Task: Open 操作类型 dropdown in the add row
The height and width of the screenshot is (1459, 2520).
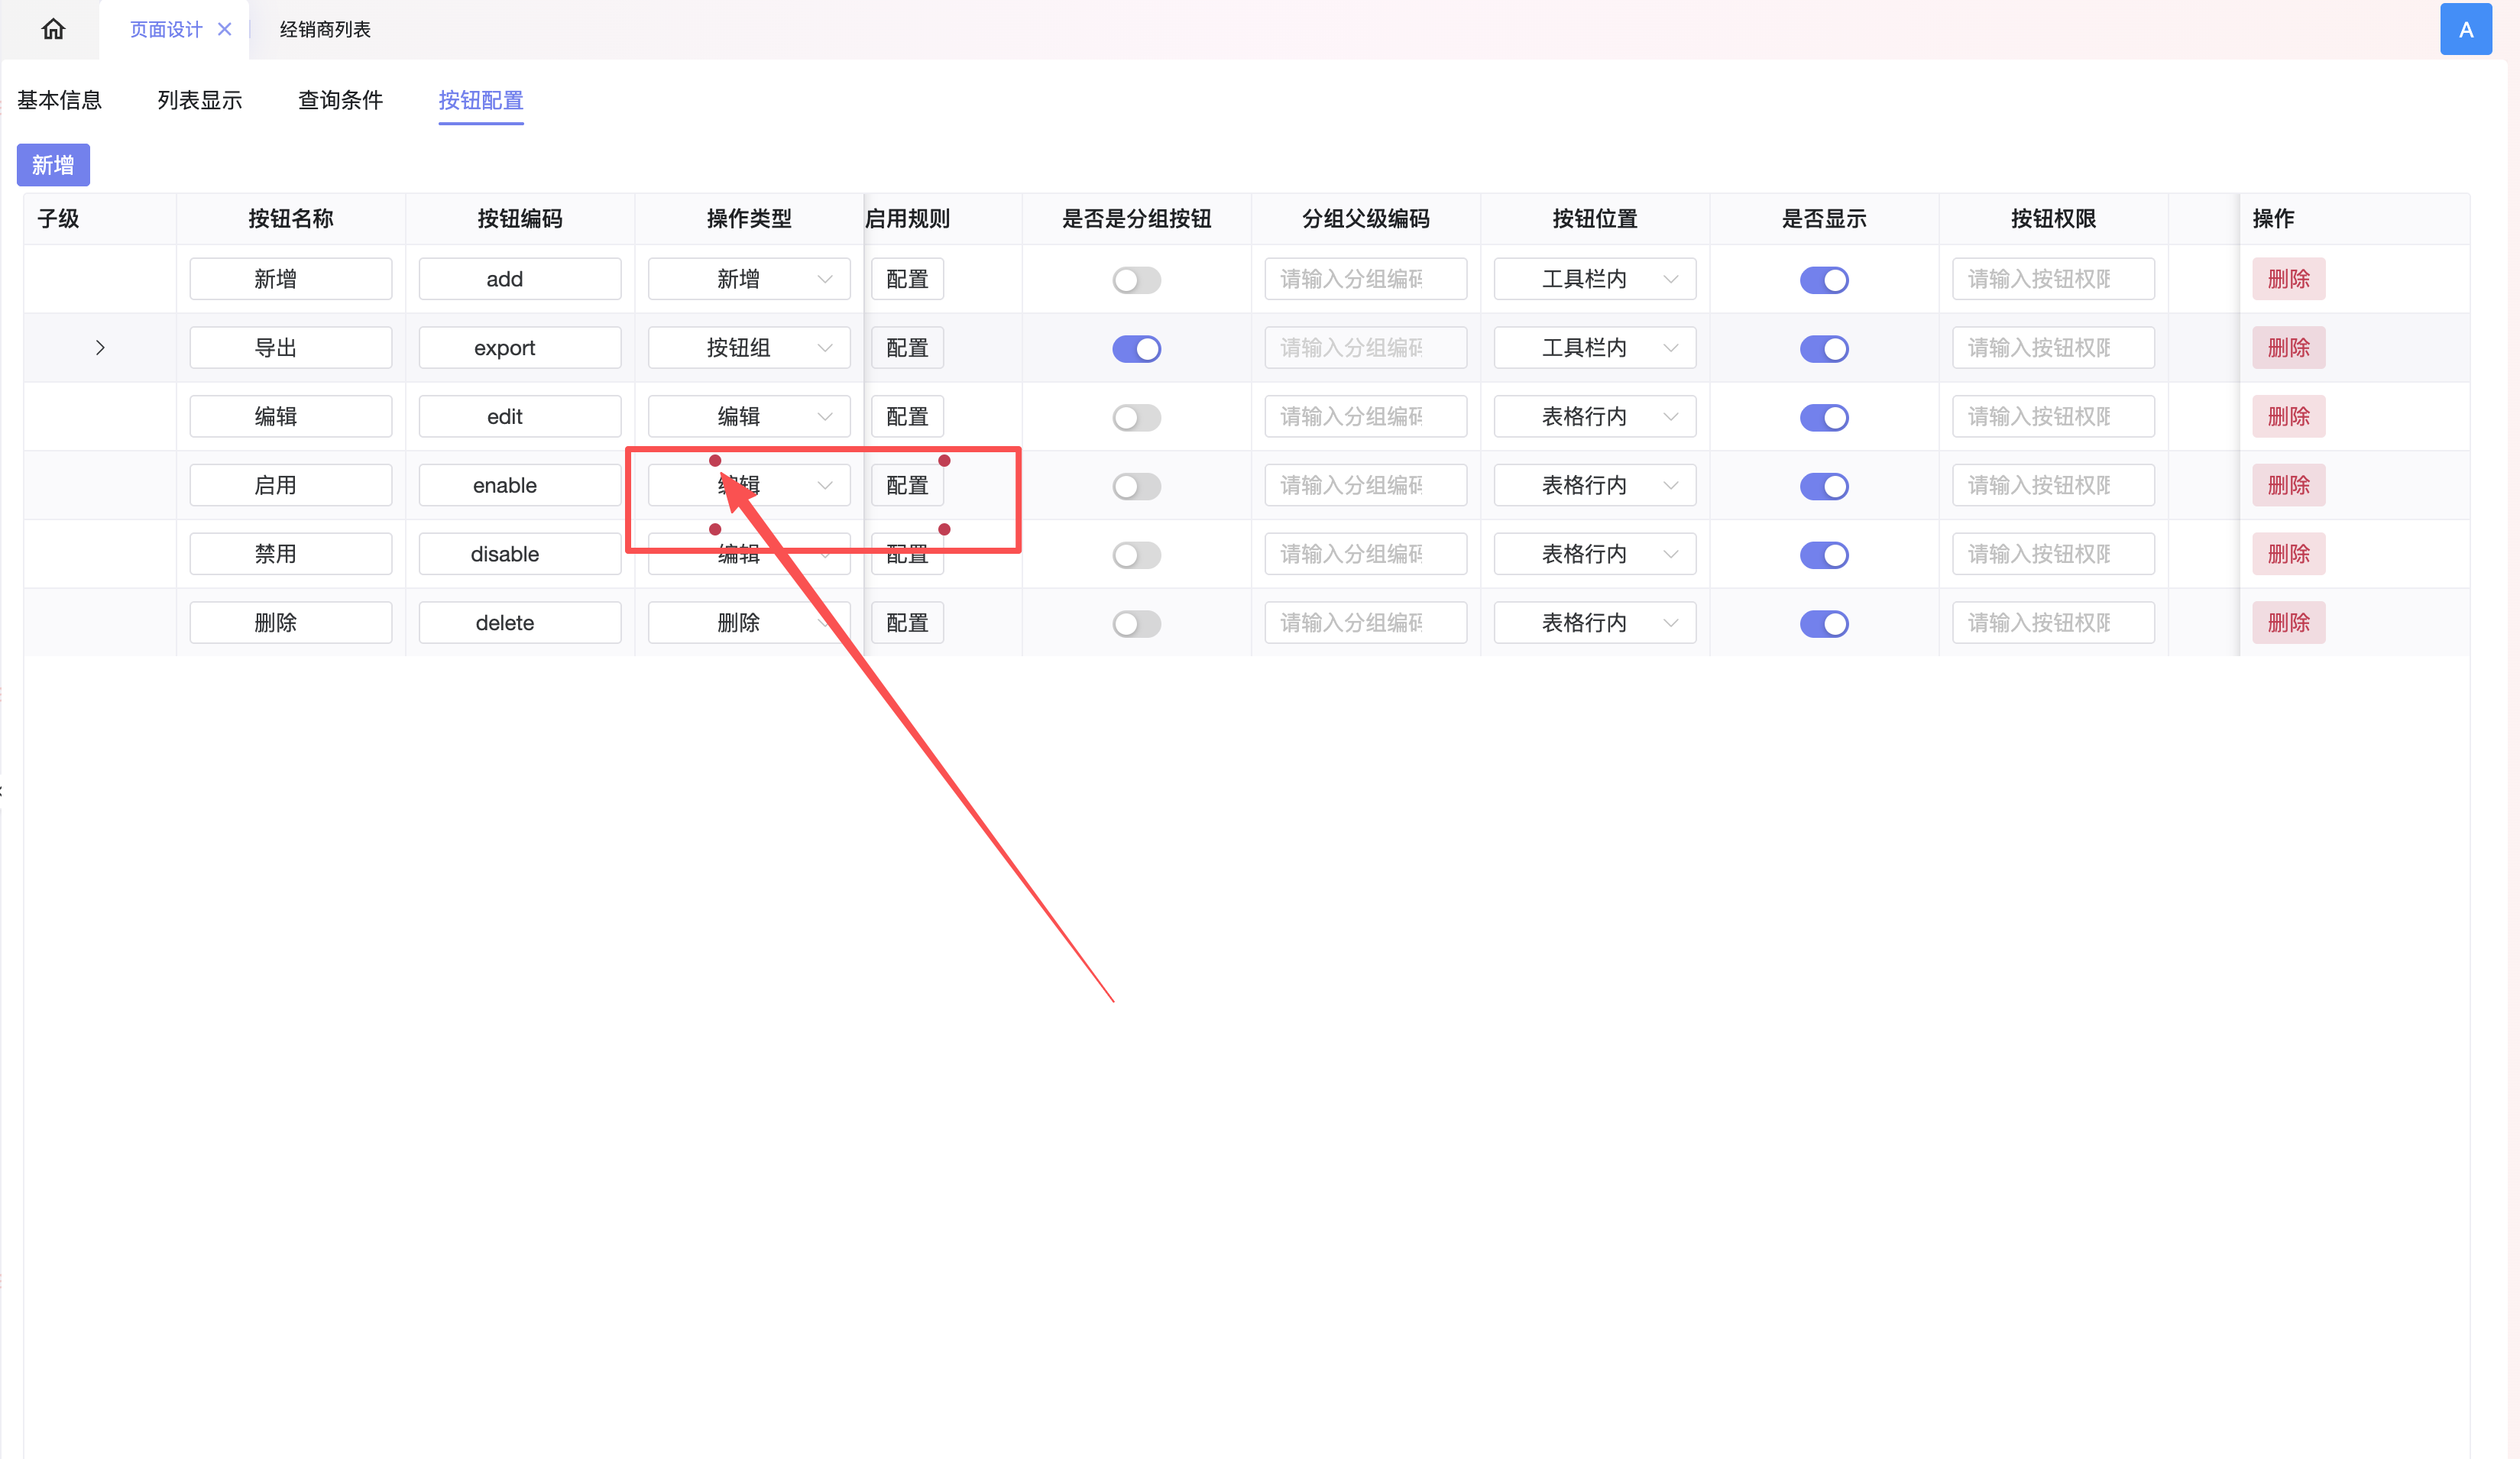Action: (x=749, y=279)
